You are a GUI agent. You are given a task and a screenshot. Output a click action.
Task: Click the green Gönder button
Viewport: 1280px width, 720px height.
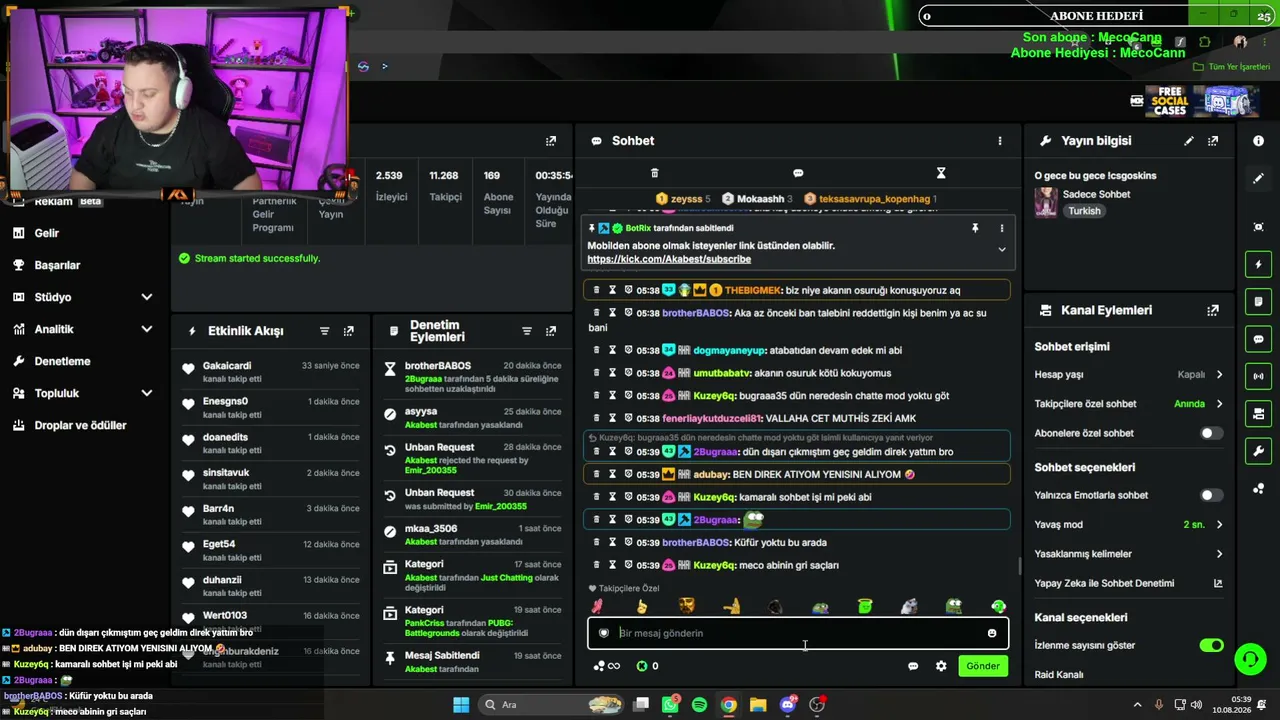coord(983,666)
